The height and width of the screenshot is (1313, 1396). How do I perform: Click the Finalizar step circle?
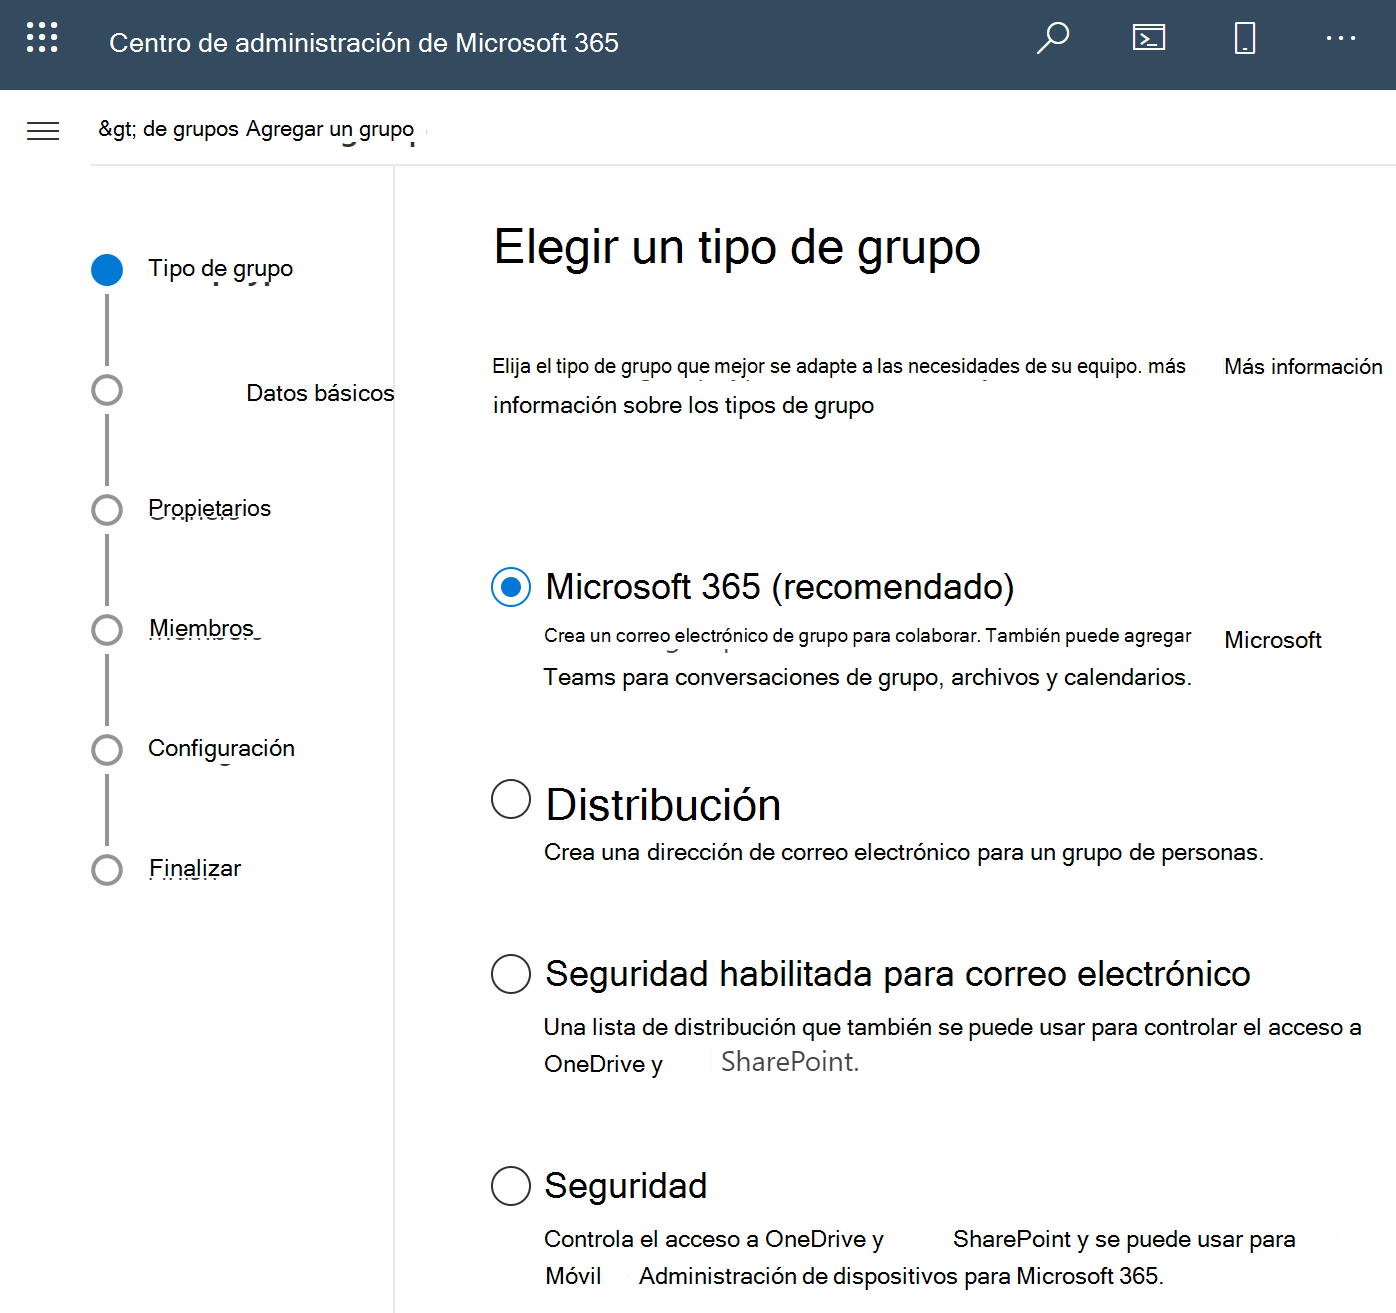[x=107, y=870]
